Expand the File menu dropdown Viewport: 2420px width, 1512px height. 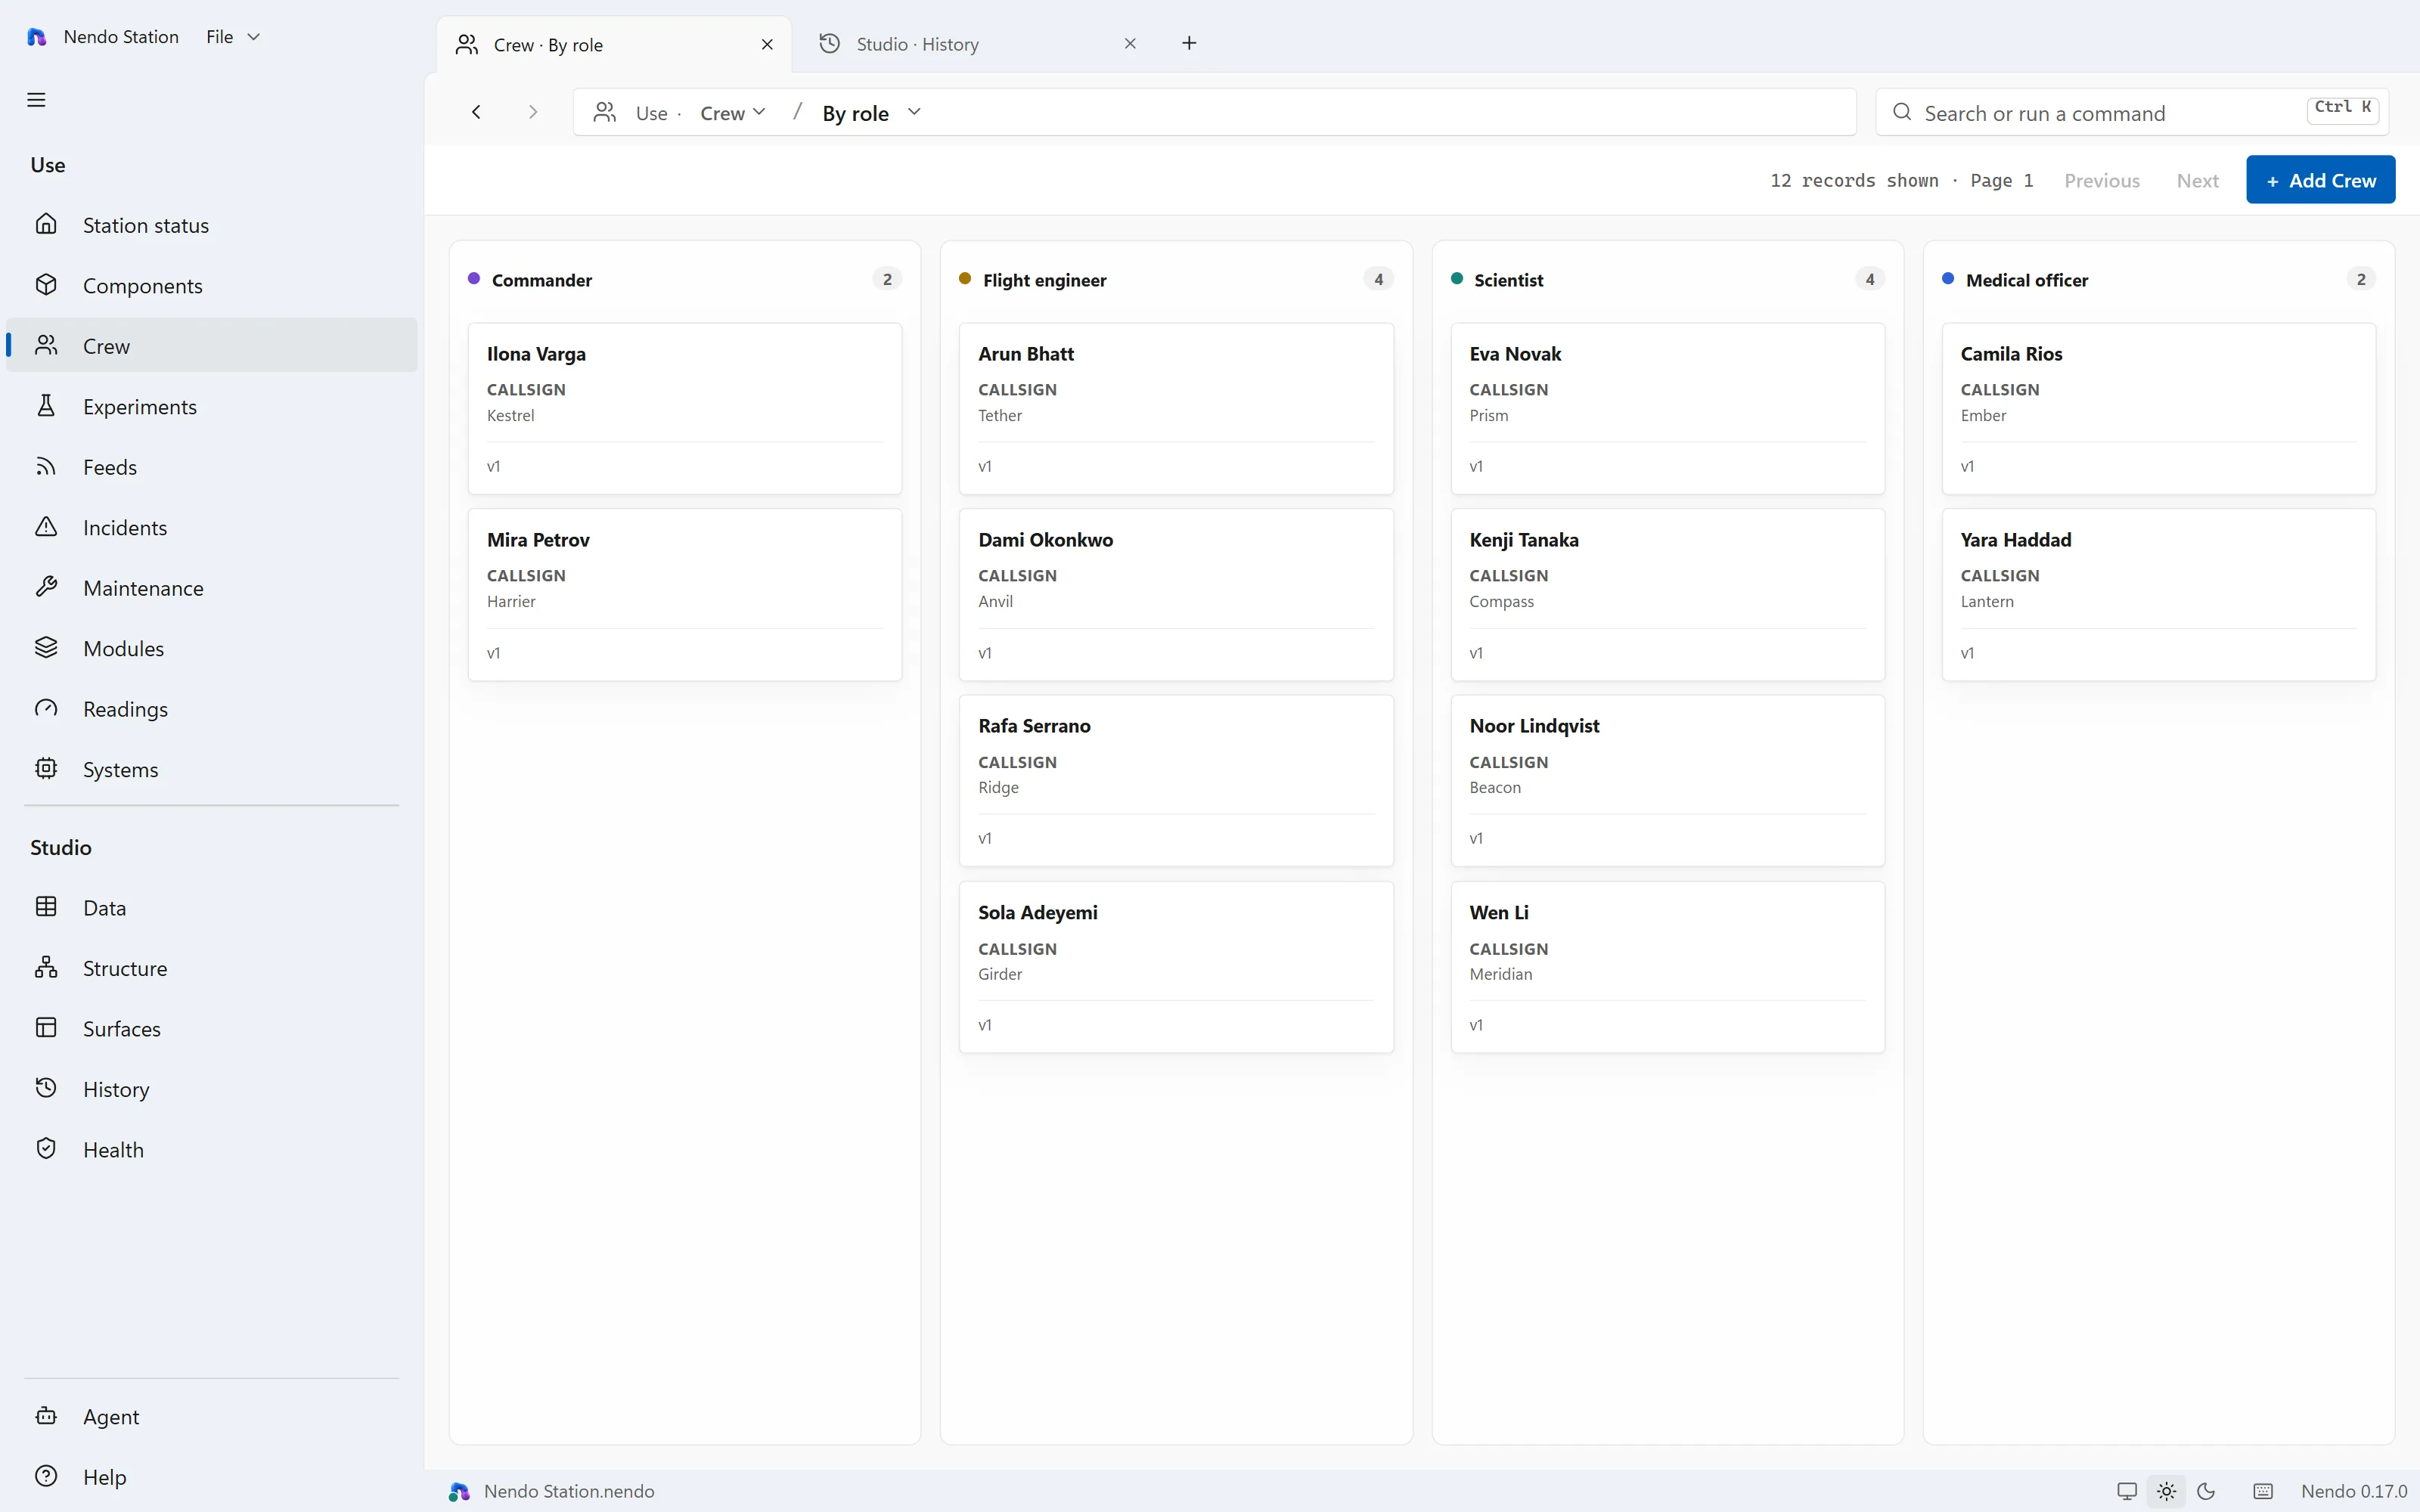click(x=233, y=37)
